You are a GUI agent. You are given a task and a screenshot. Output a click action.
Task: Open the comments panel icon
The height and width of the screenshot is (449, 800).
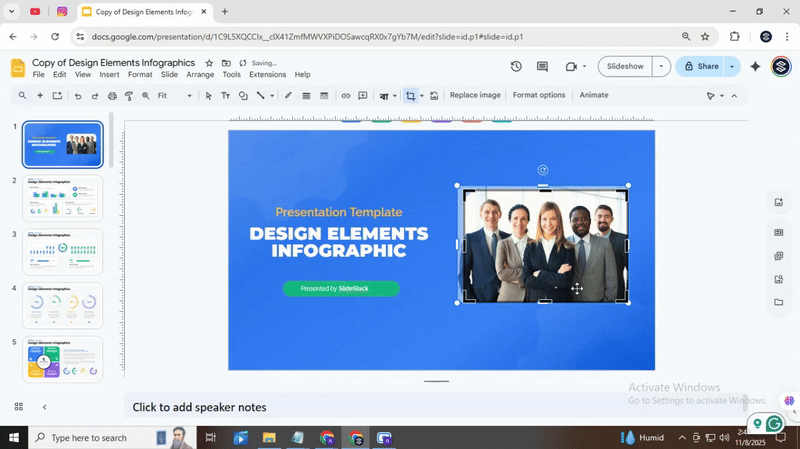pos(542,67)
